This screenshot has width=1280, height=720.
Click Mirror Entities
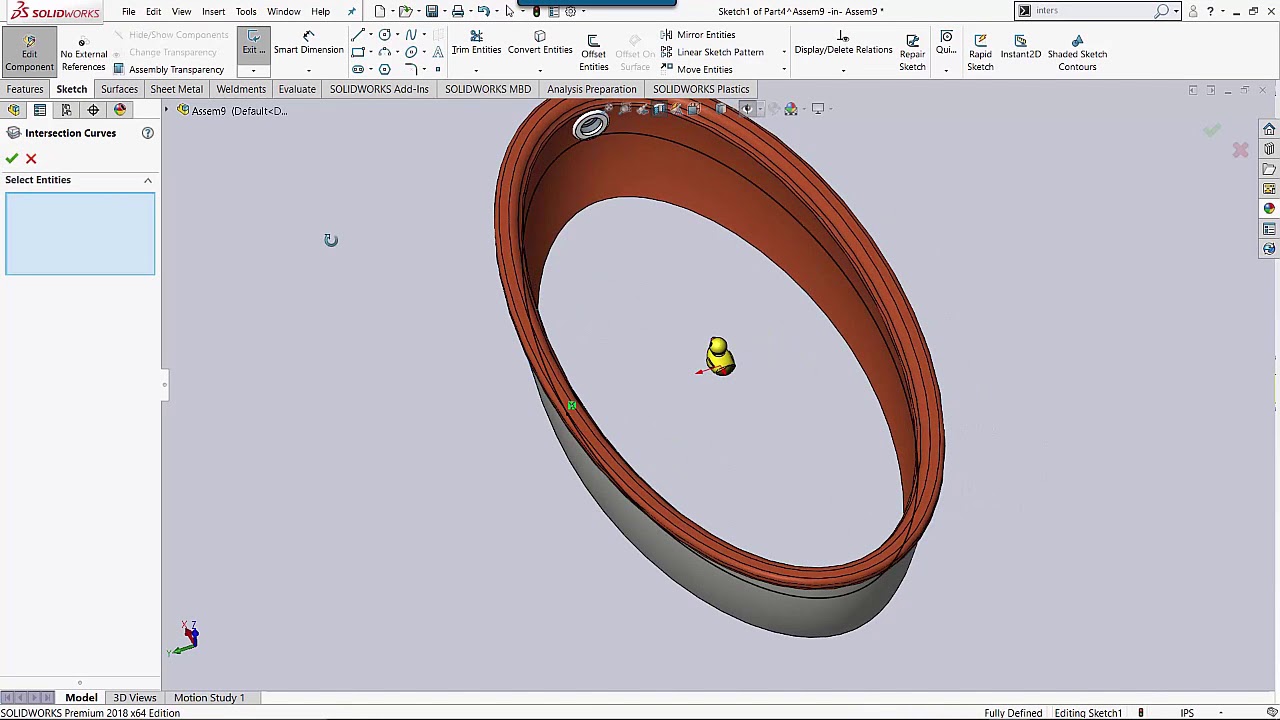tap(698, 35)
